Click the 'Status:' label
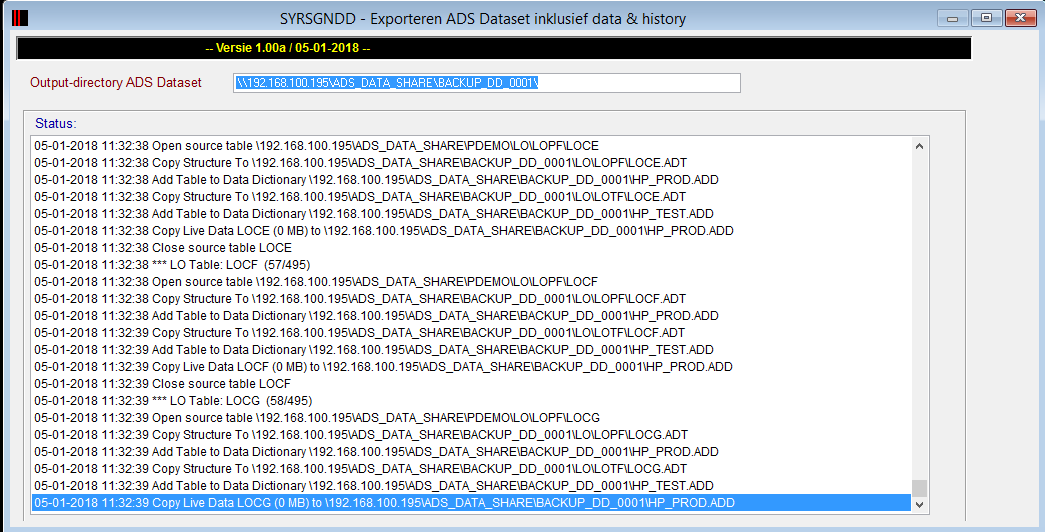The image size is (1045, 532). [x=56, y=123]
